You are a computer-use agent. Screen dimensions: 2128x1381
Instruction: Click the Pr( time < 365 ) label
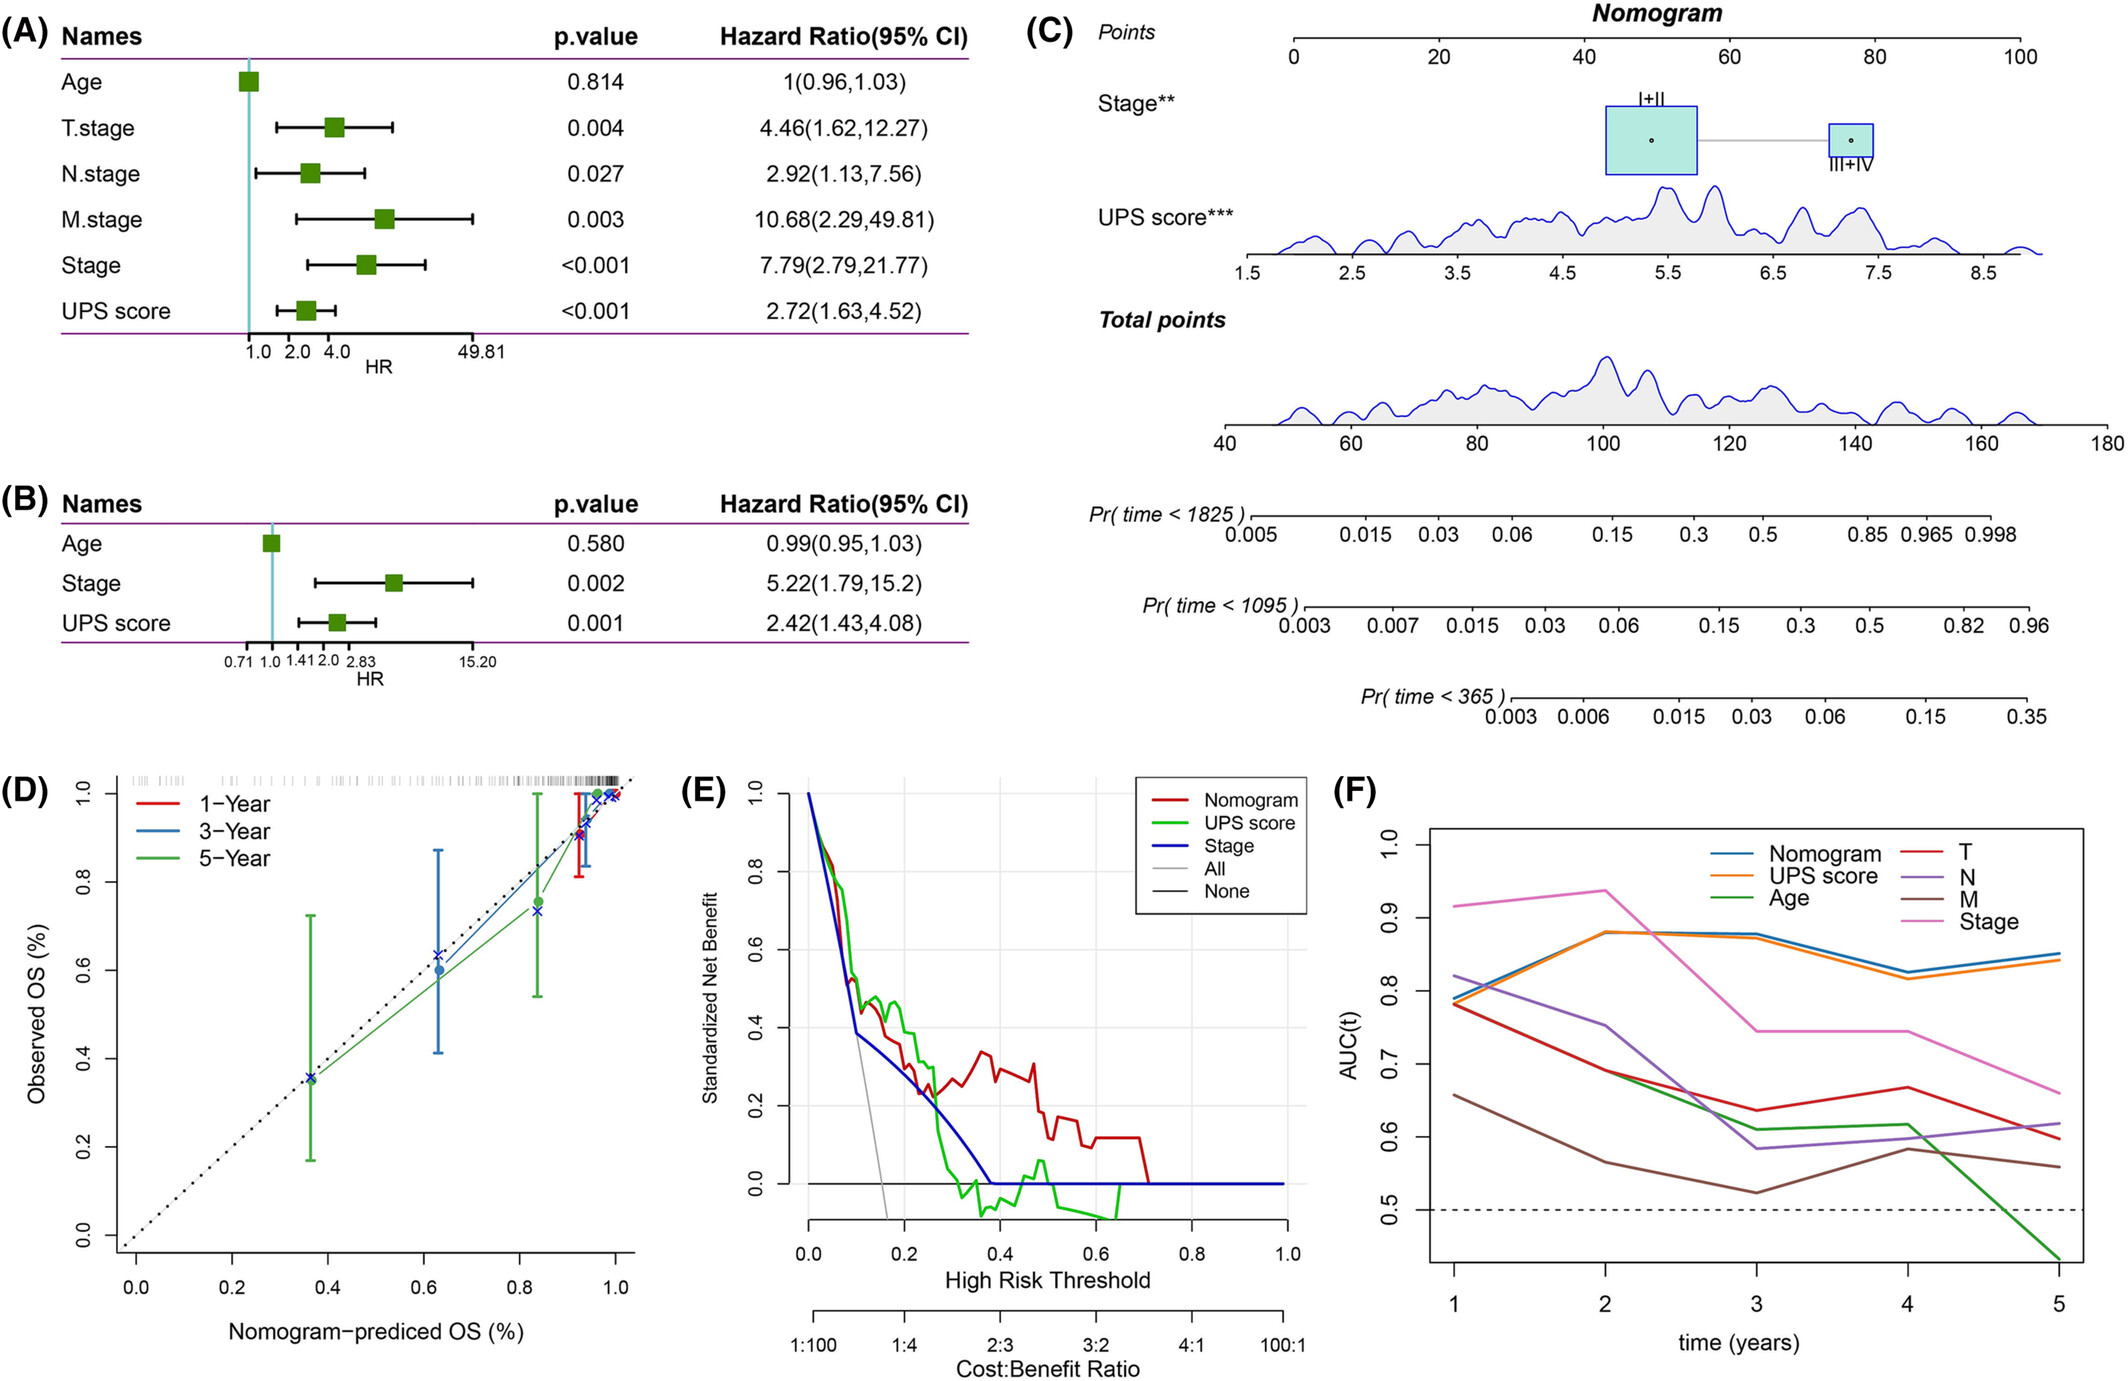[1433, 696]
